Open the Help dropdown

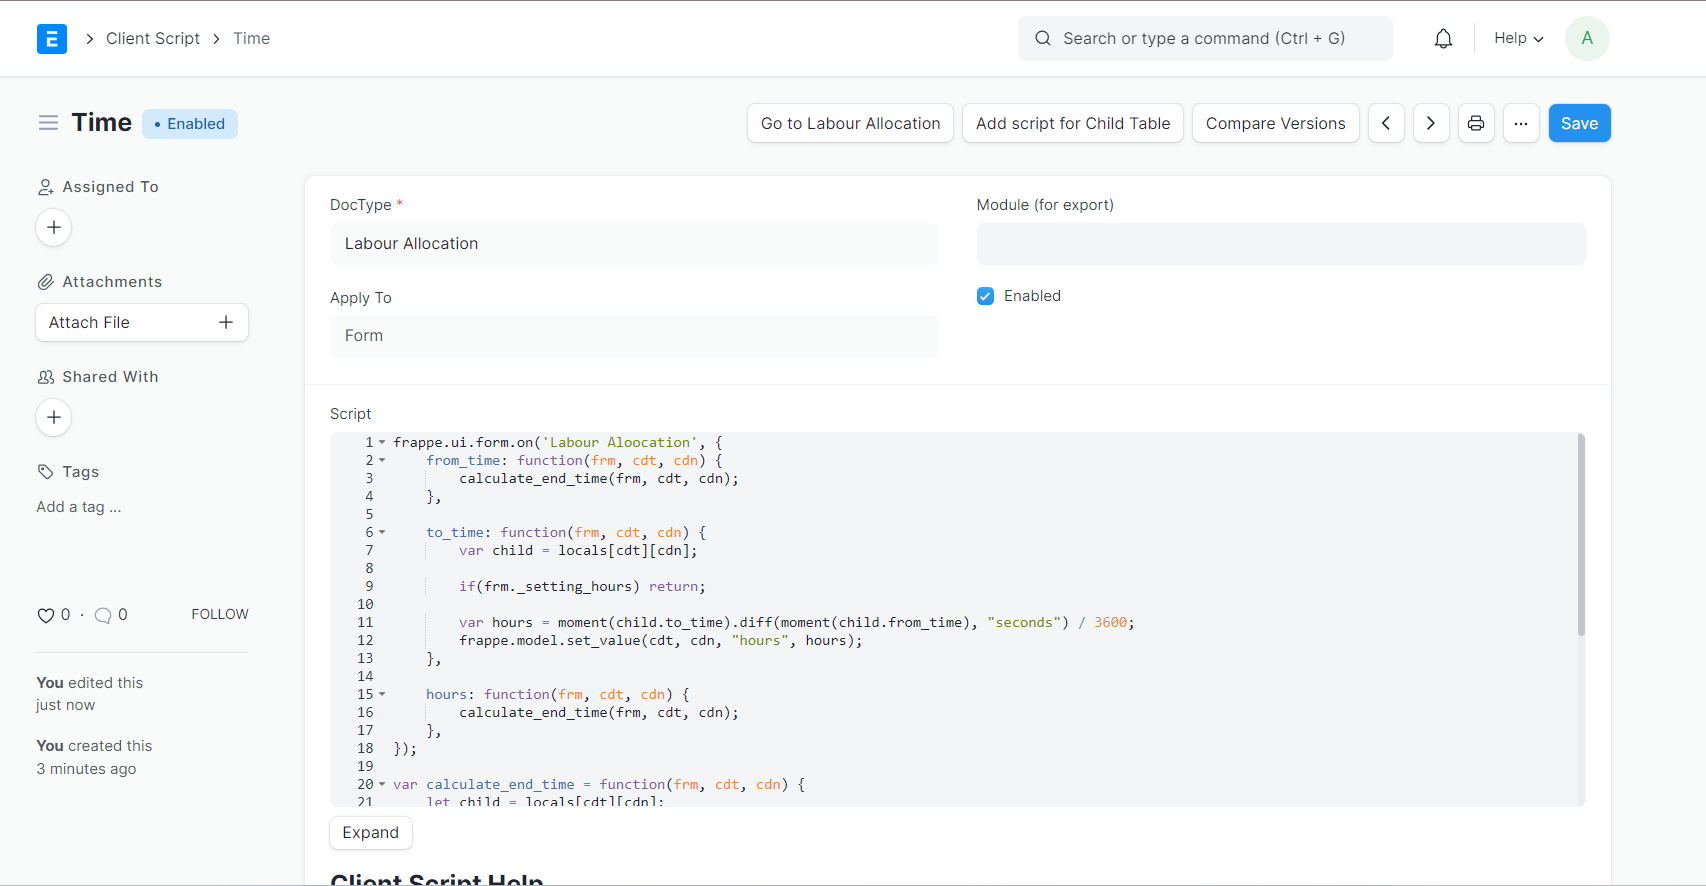point(1519,38)
